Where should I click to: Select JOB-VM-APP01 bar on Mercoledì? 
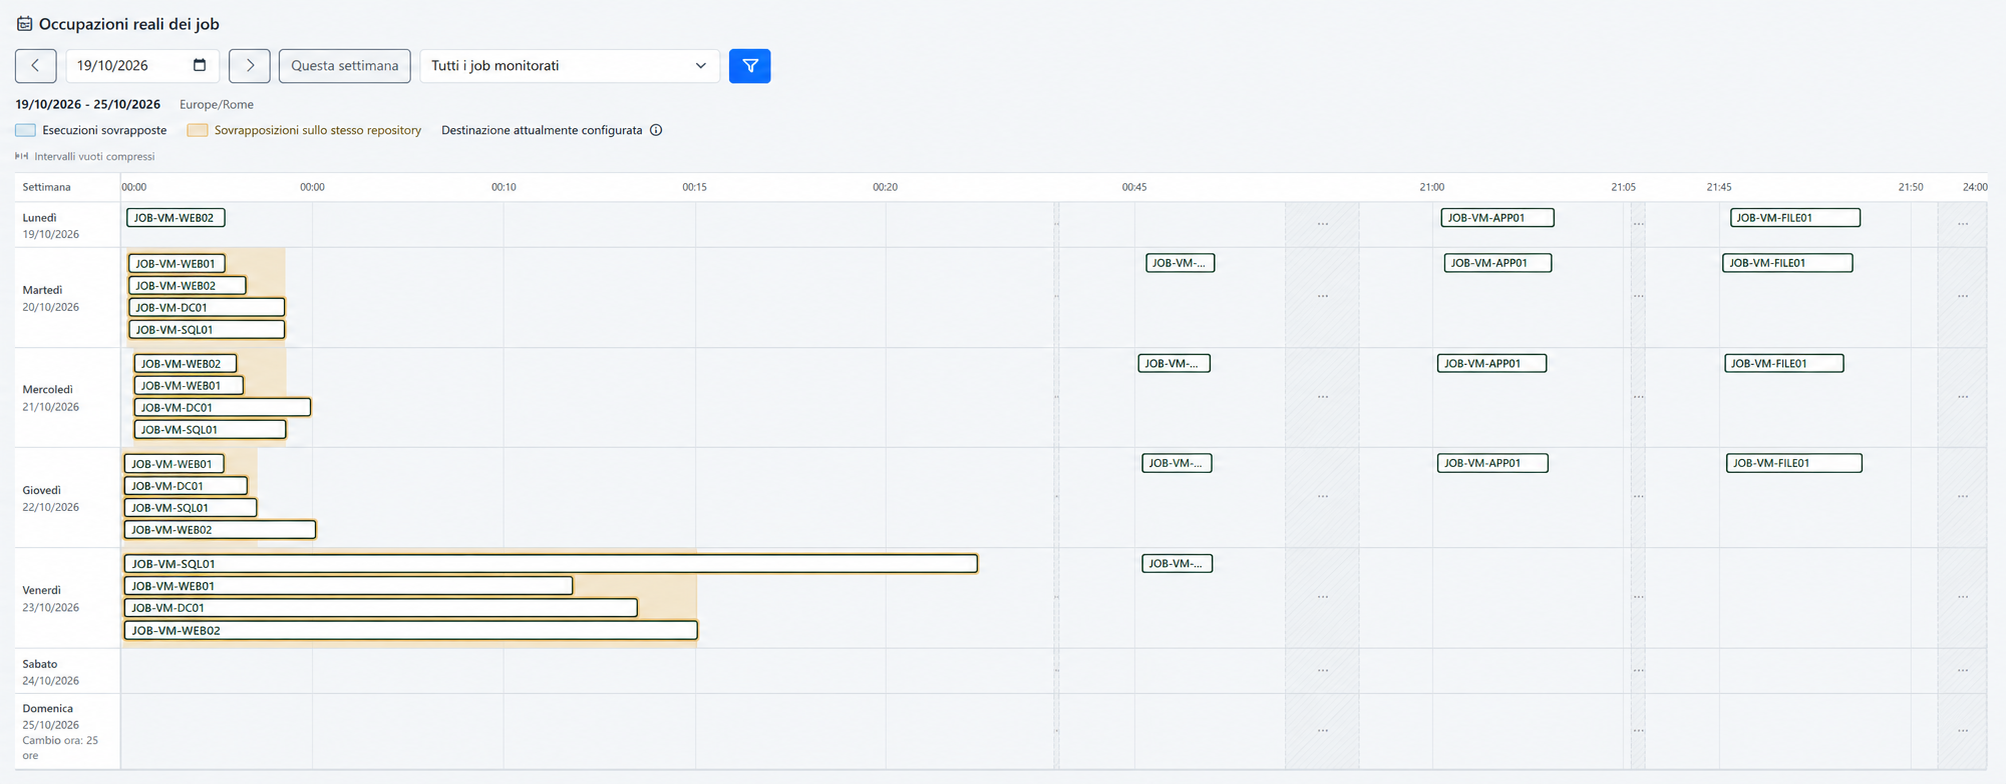[1492, 363]
